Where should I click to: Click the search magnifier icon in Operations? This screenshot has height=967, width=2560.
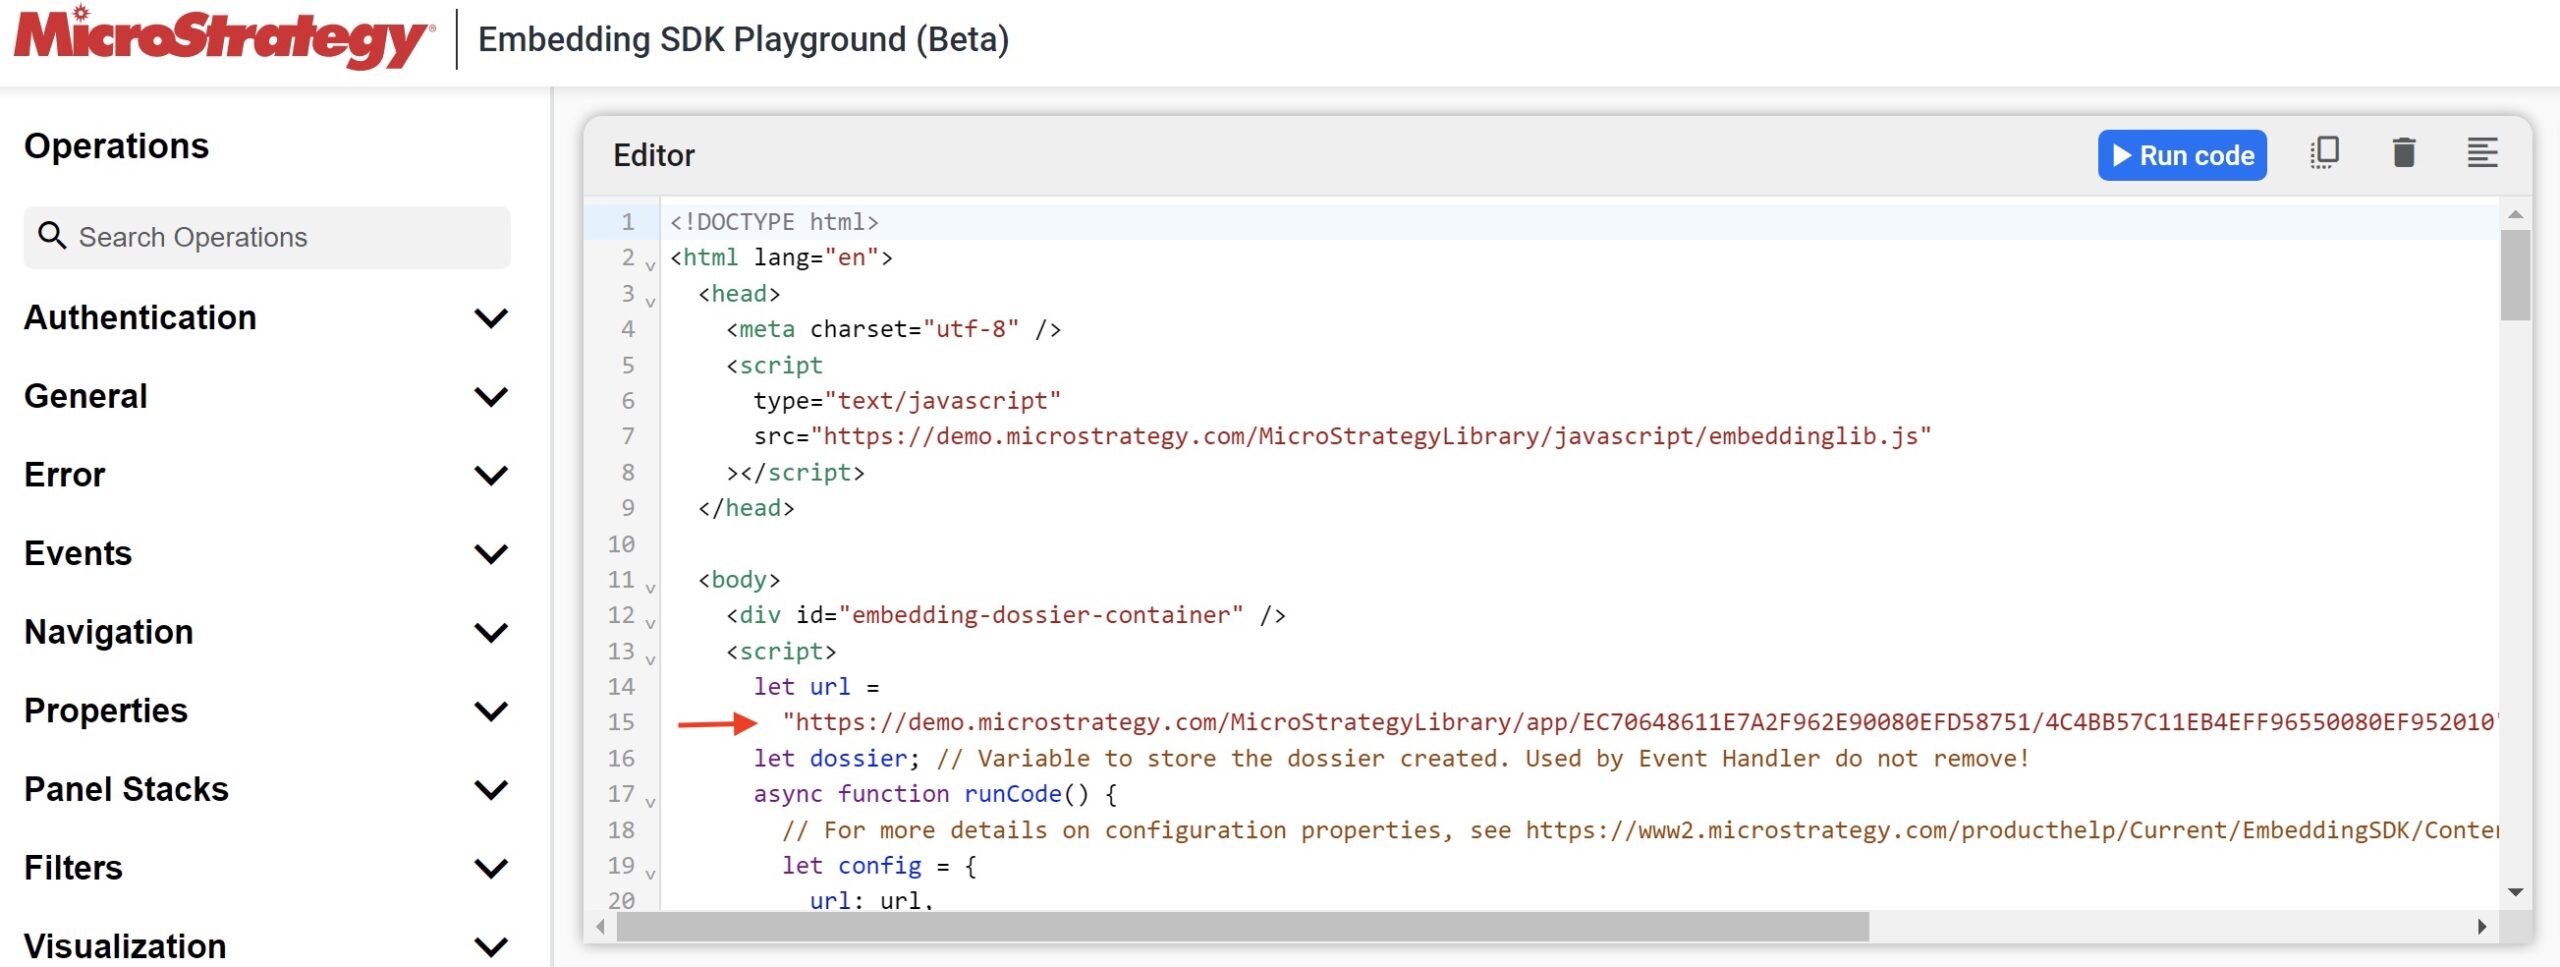click(51, 236)
